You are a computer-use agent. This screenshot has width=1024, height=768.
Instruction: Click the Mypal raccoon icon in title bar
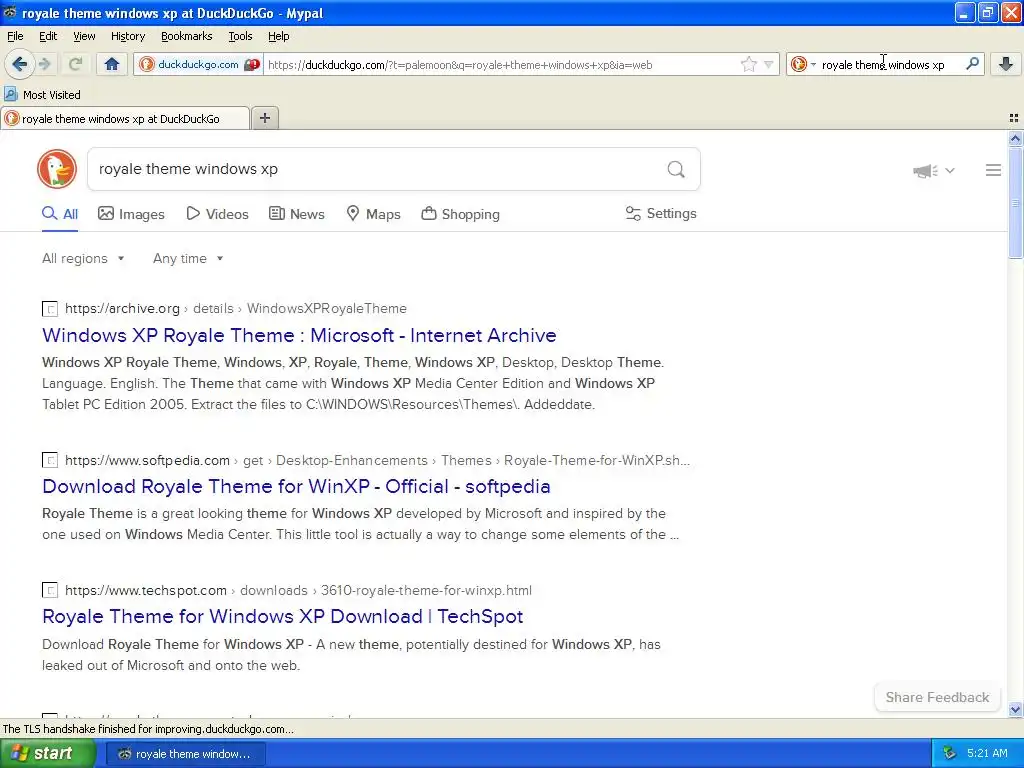coord(10,12)
